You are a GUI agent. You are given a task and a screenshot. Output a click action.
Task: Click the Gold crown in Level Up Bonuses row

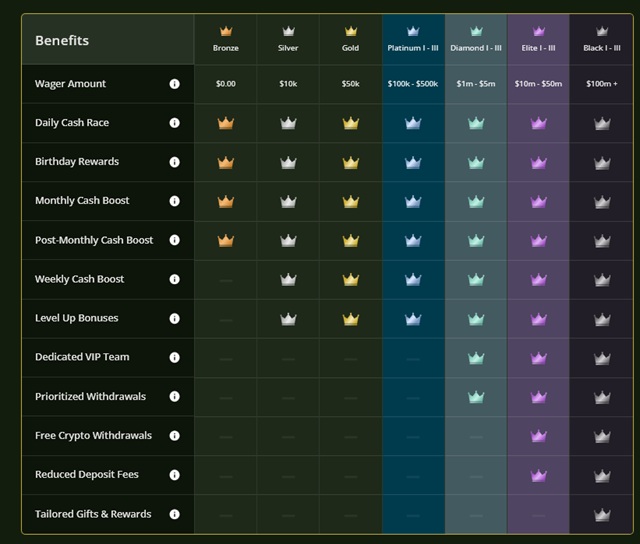351,319
